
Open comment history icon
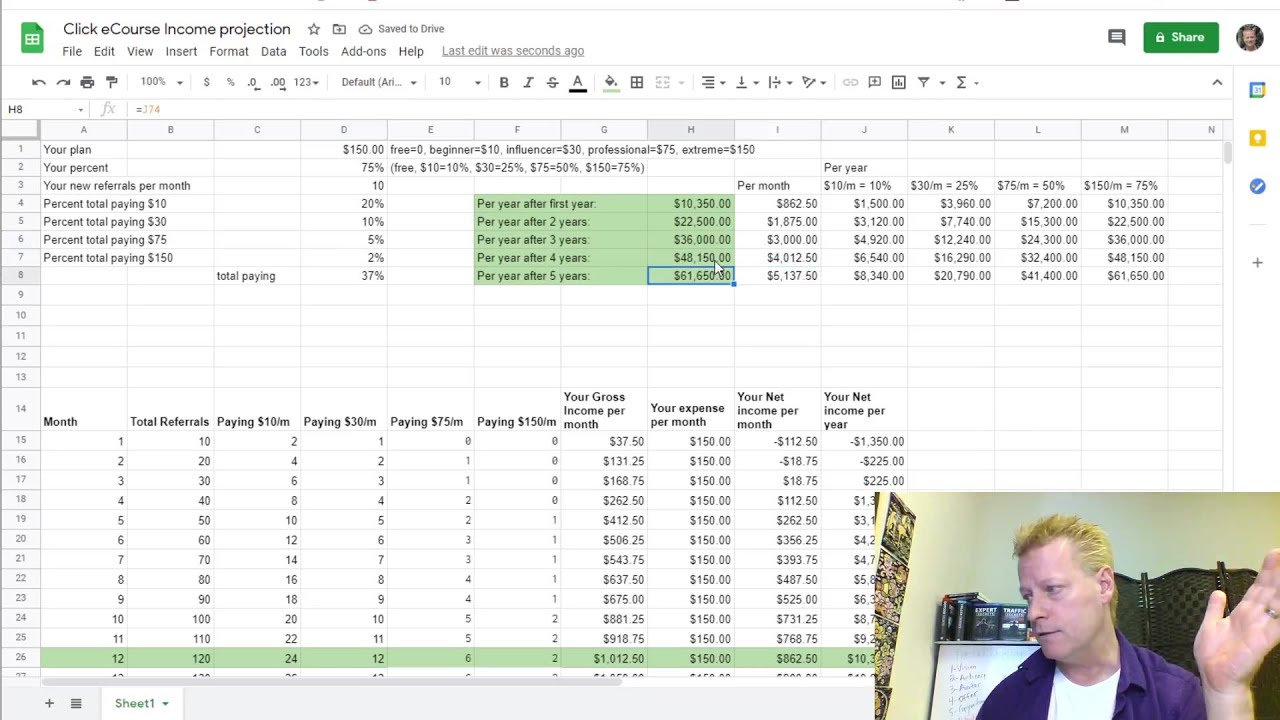pos(1117,37)
